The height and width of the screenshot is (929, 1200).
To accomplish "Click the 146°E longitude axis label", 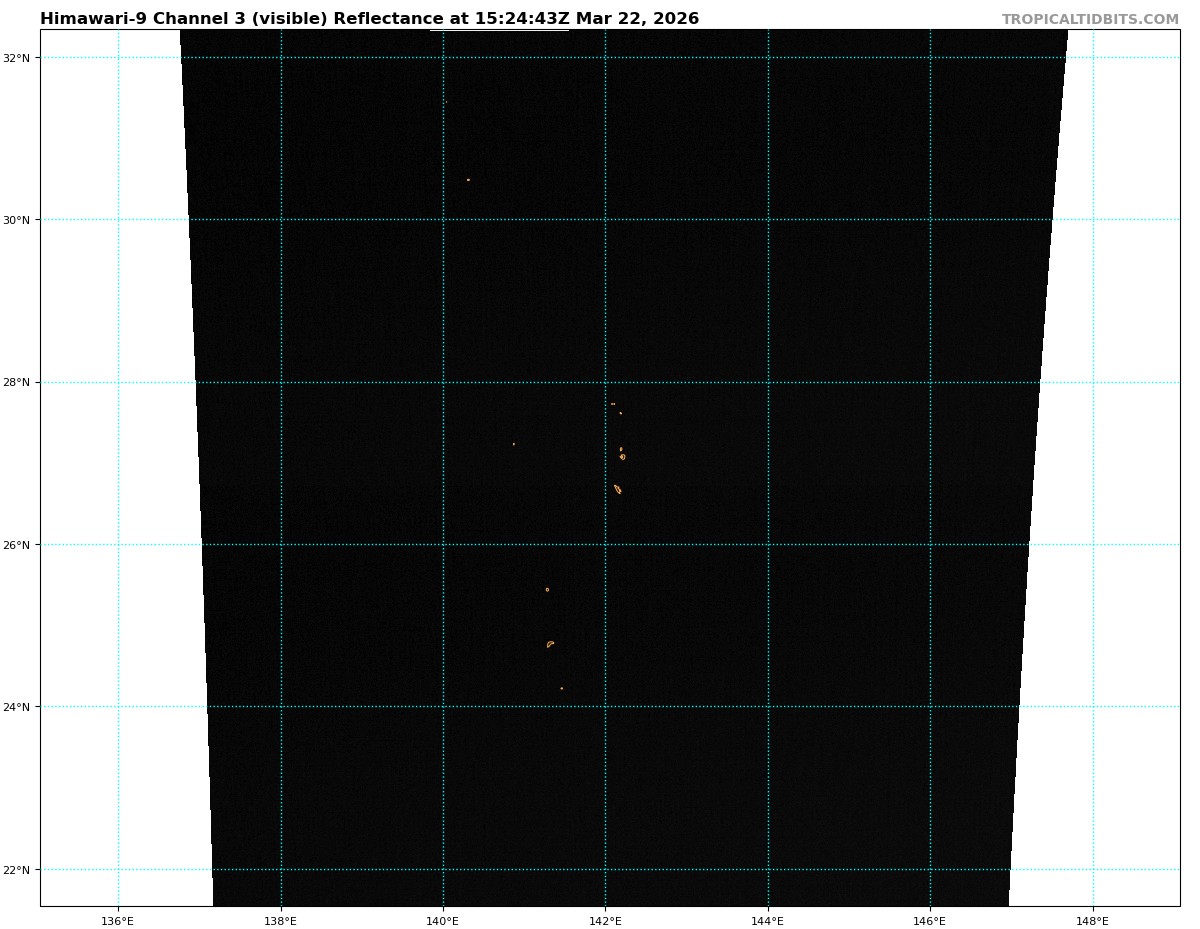I will (930, 921).
